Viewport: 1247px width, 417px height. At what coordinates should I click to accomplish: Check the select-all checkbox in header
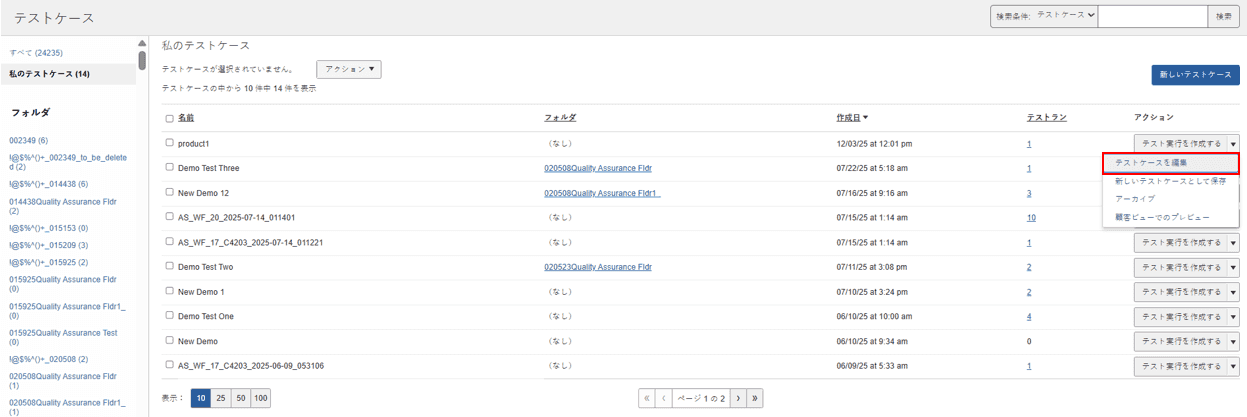click(169, 118)
